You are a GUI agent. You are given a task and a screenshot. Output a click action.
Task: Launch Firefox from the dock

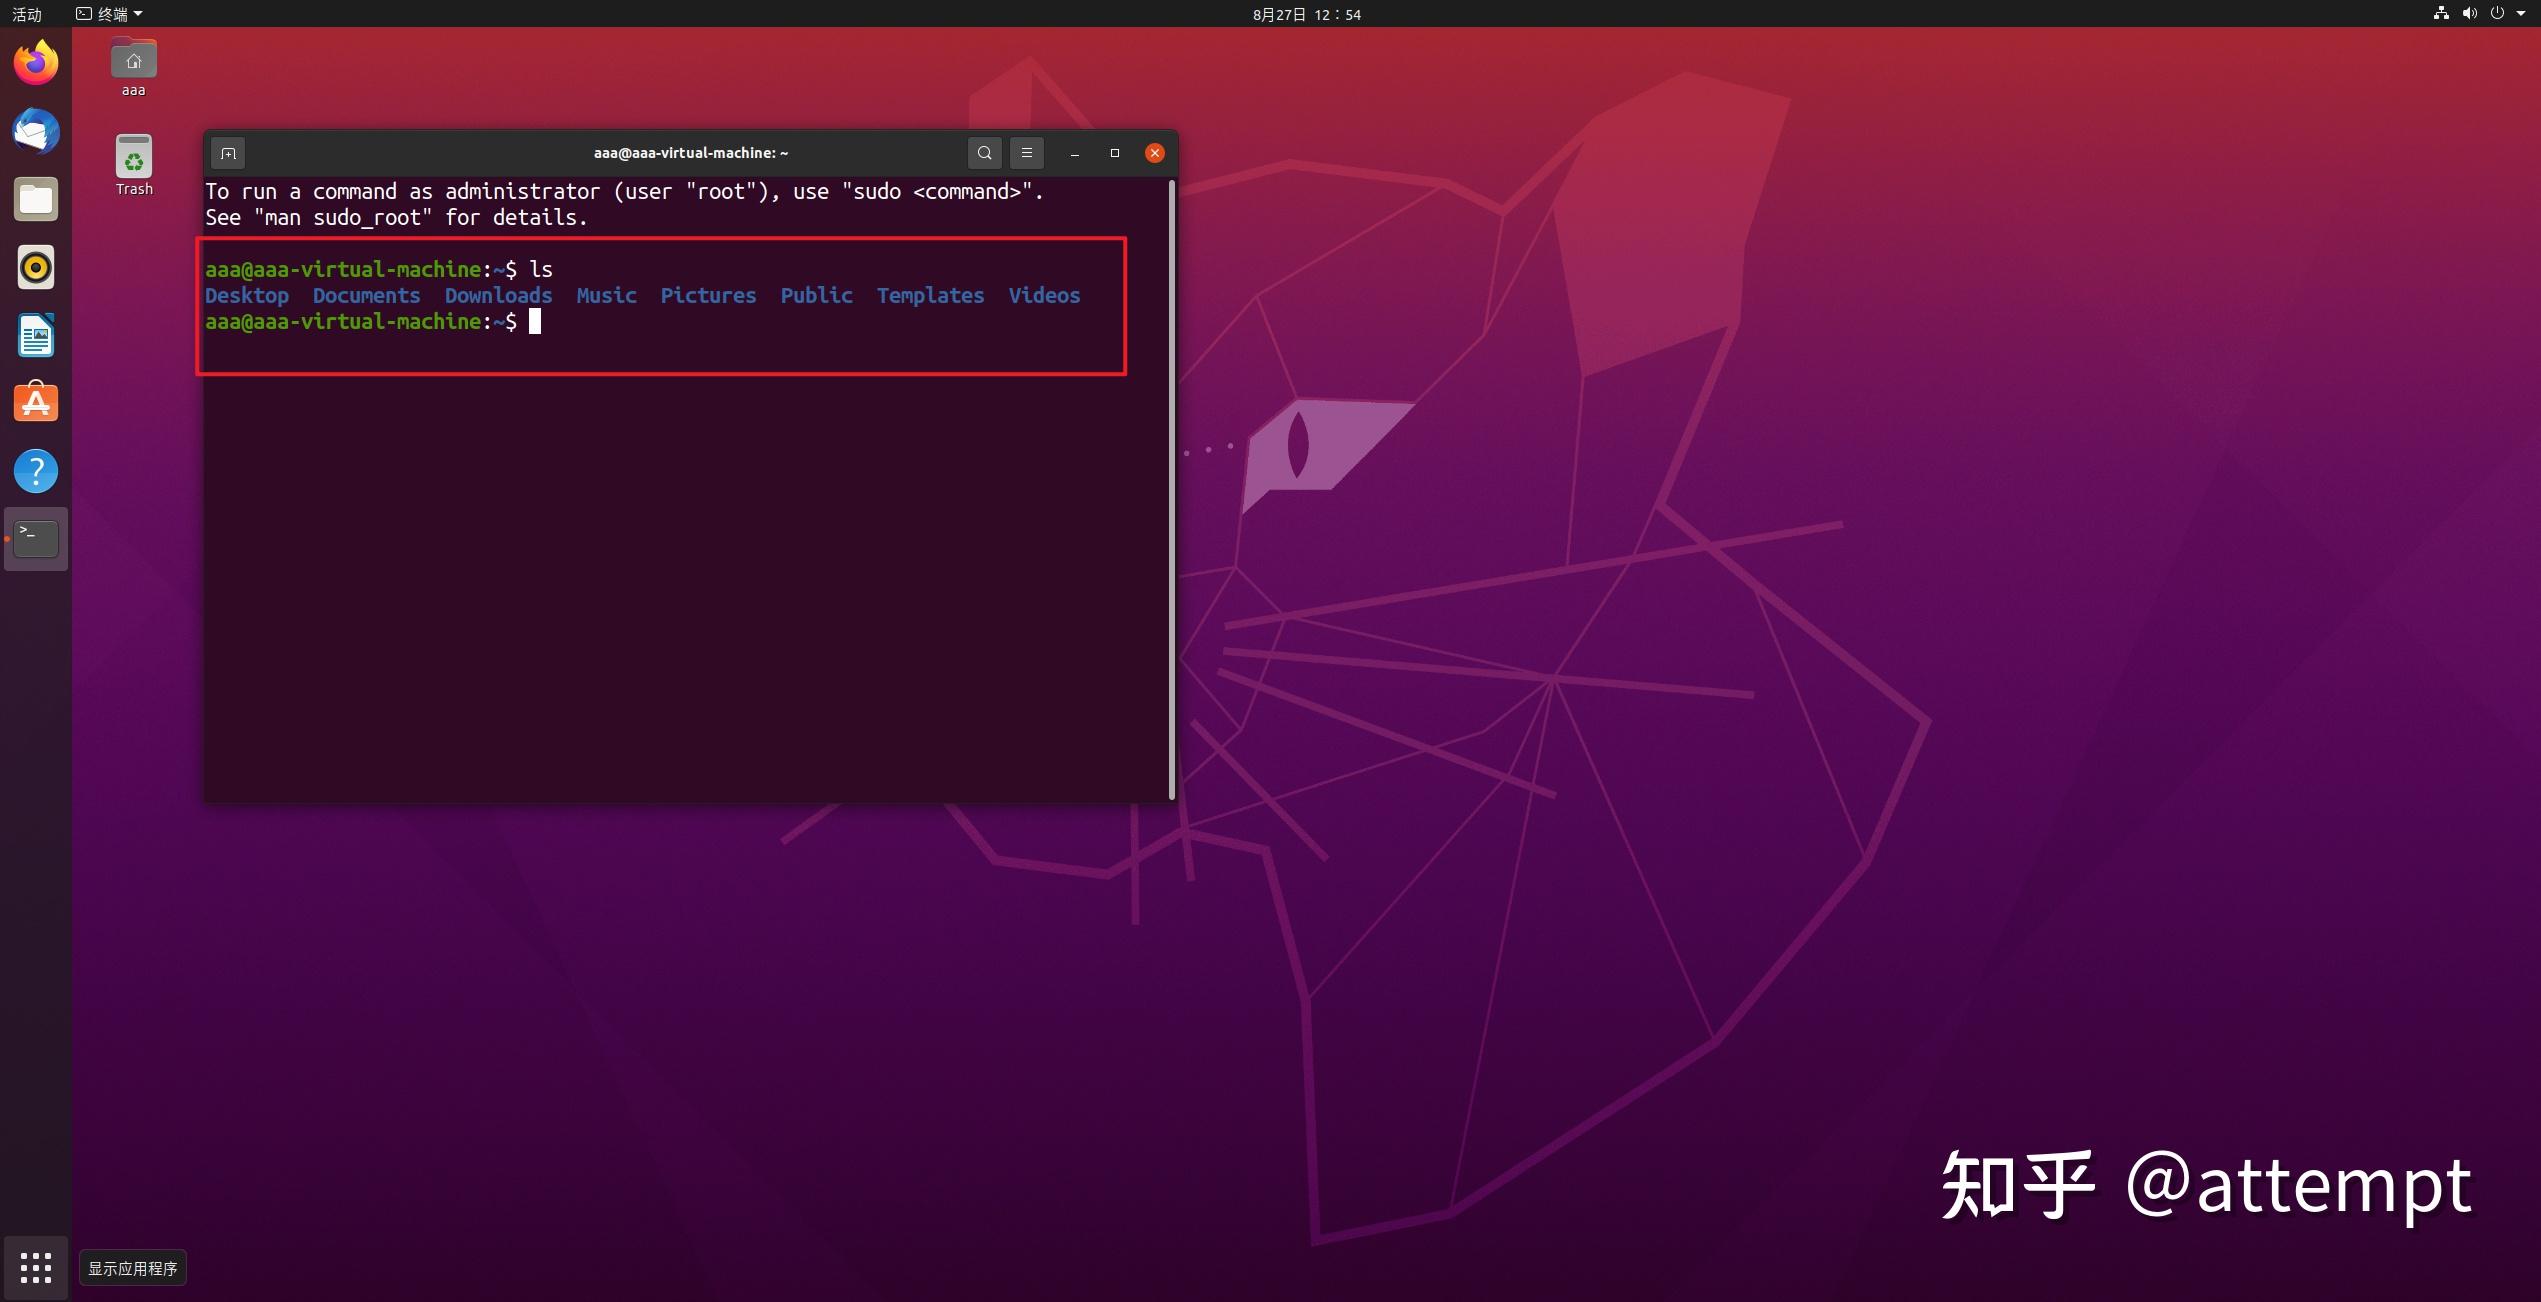[x=36, y=64]
